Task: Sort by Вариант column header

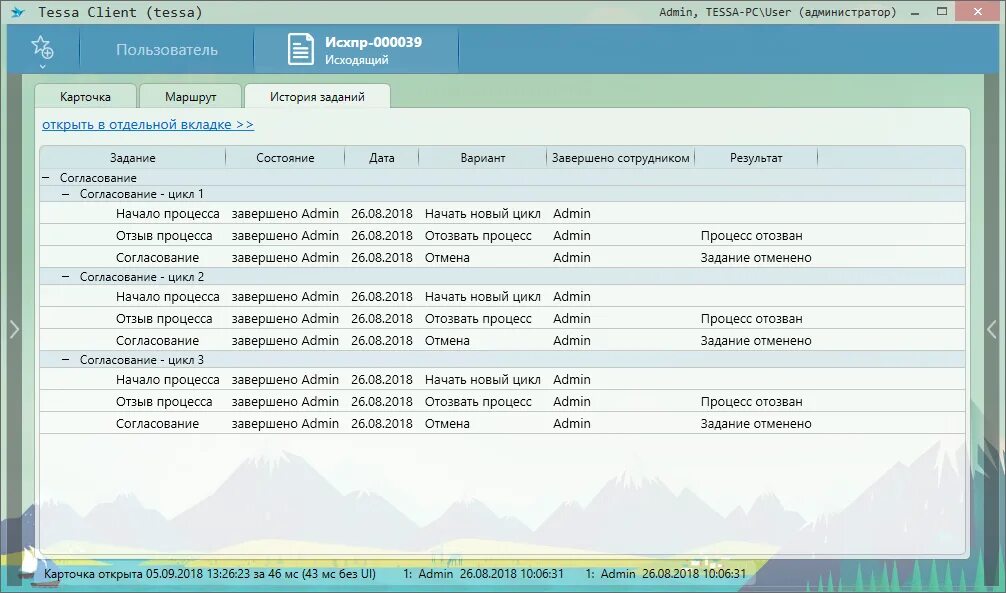Action: pyautogui.click(x=483, y=158)
